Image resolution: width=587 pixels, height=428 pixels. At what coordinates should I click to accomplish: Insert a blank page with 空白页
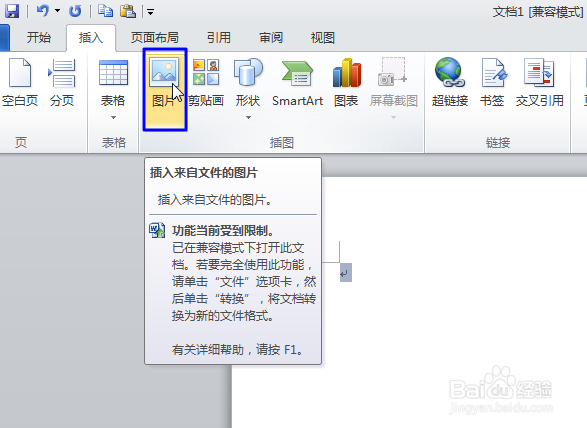click(20, 83)
